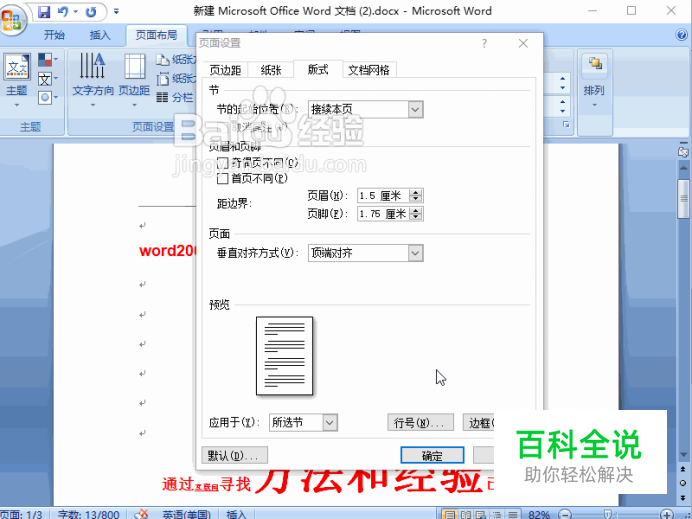Image resolution: width=692 pixels, height=519 pixels.
Task: Open the theme effects icon
Action: pos(45,98)
